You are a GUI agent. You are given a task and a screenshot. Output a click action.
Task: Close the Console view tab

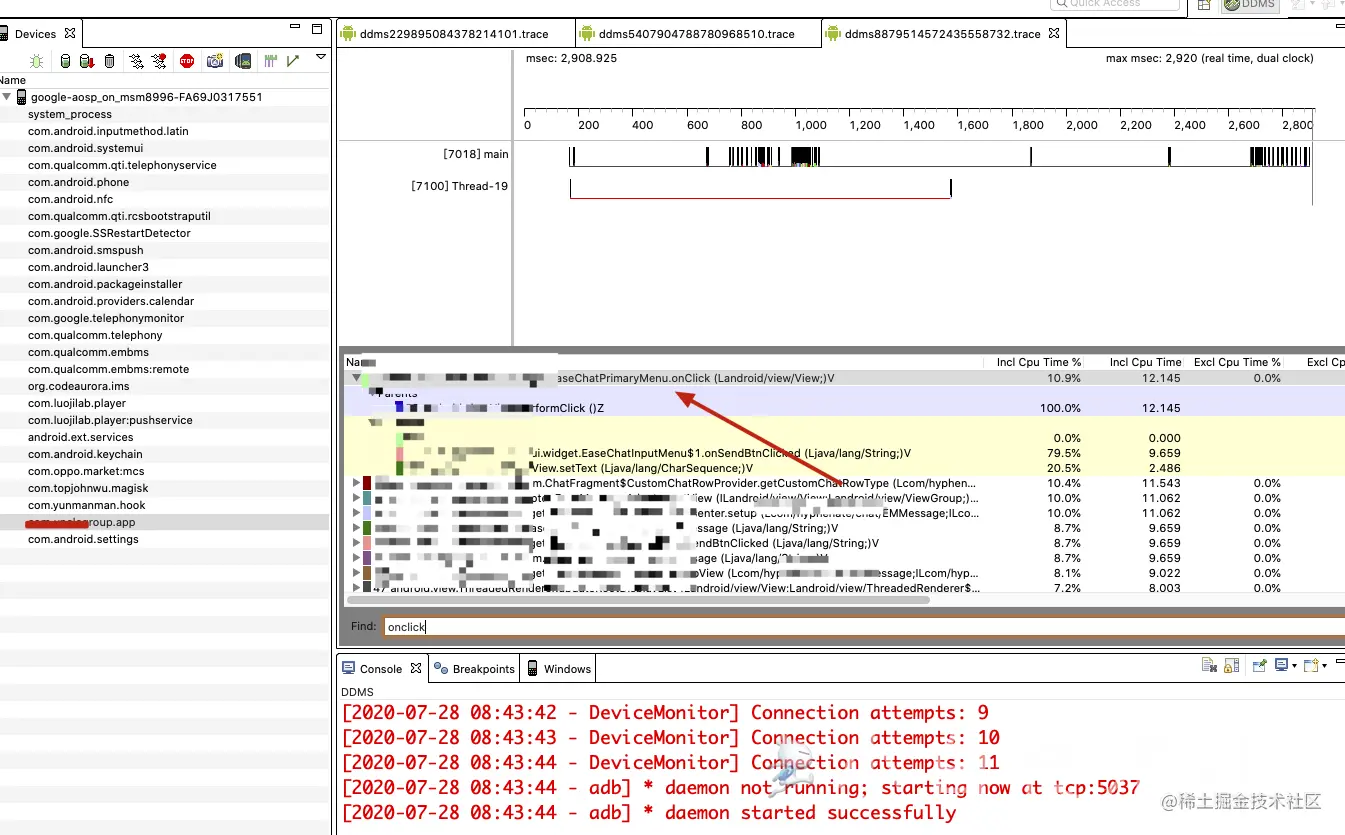[x=416, y=668]
